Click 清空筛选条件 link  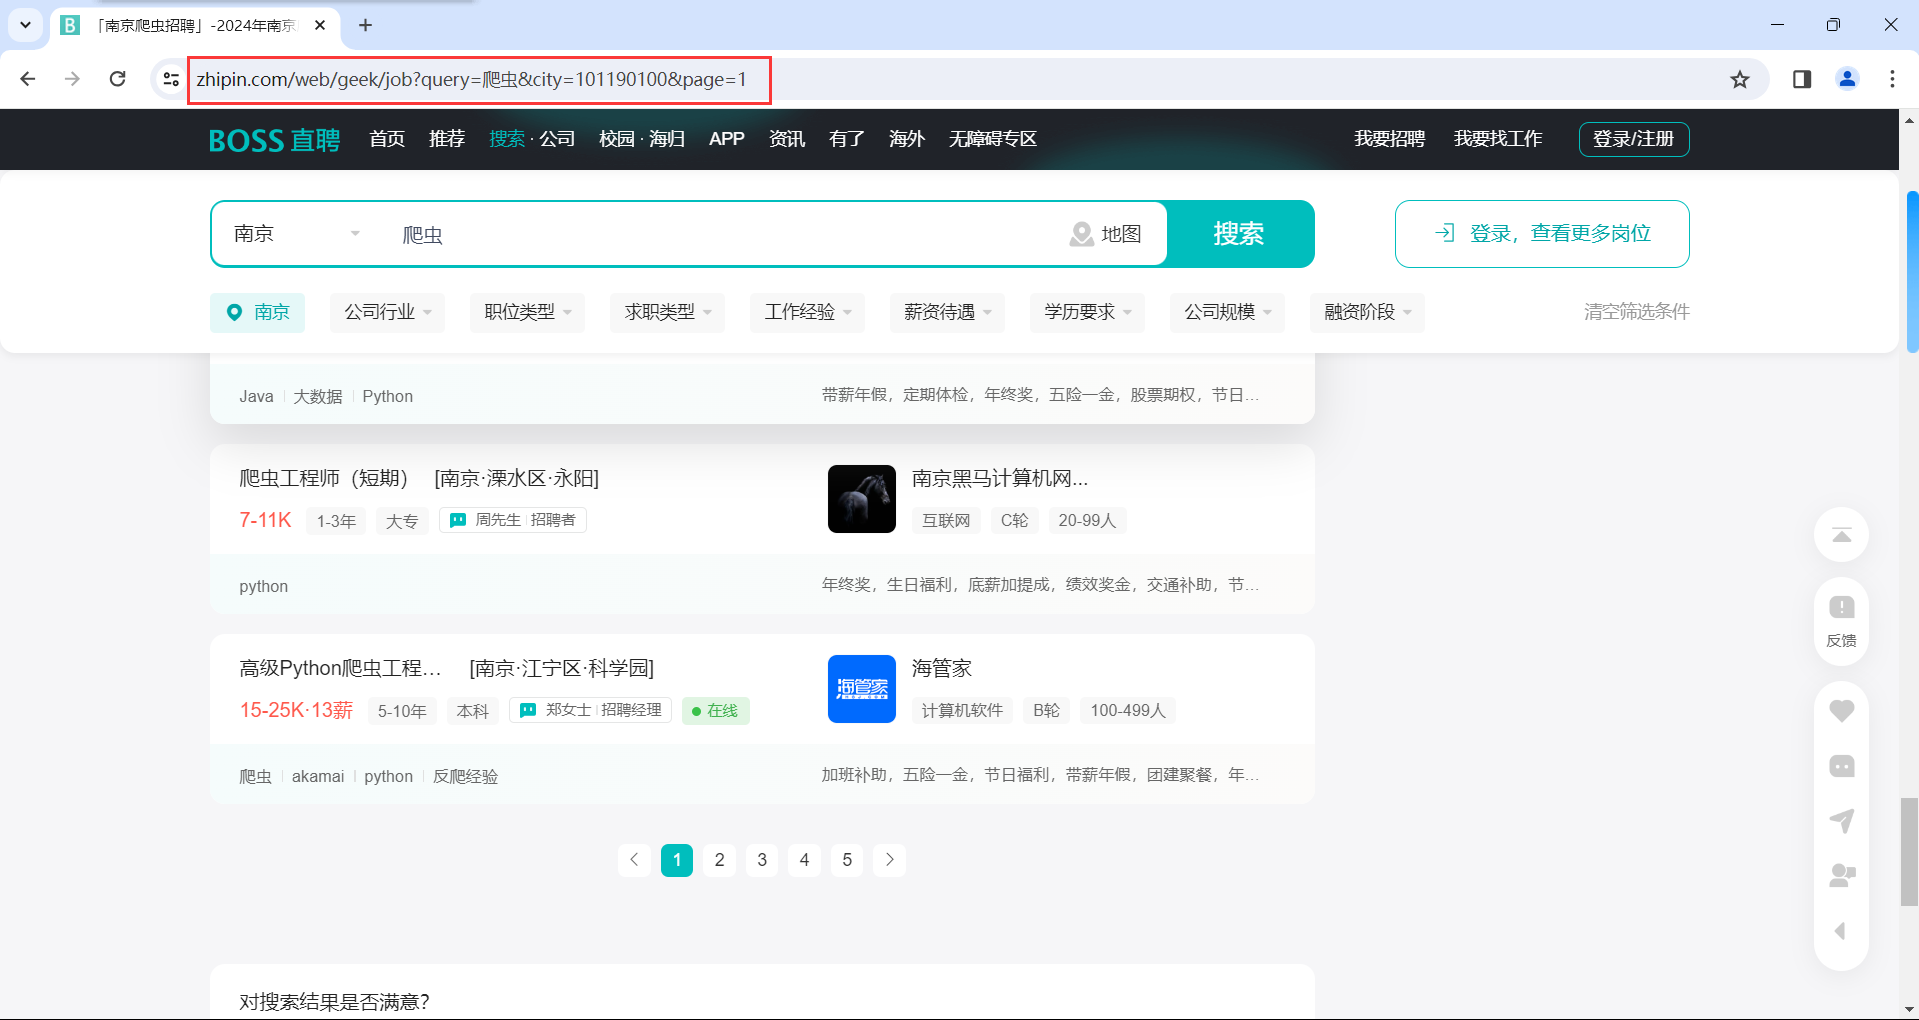pyautogui.click(x=1637, y=312)
